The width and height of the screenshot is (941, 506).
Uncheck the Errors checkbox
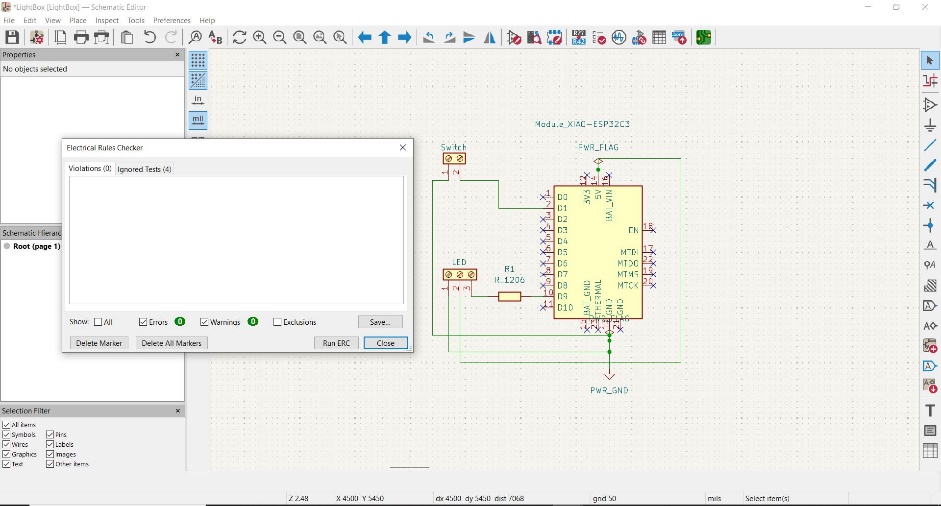point(143,322)
